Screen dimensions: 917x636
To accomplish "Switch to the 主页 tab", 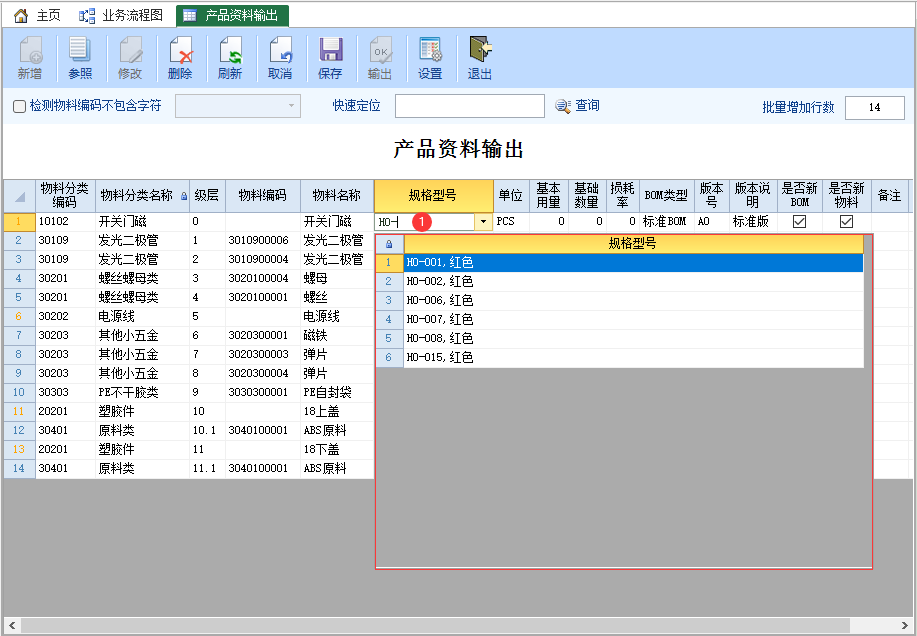I will tap(38, 15).
